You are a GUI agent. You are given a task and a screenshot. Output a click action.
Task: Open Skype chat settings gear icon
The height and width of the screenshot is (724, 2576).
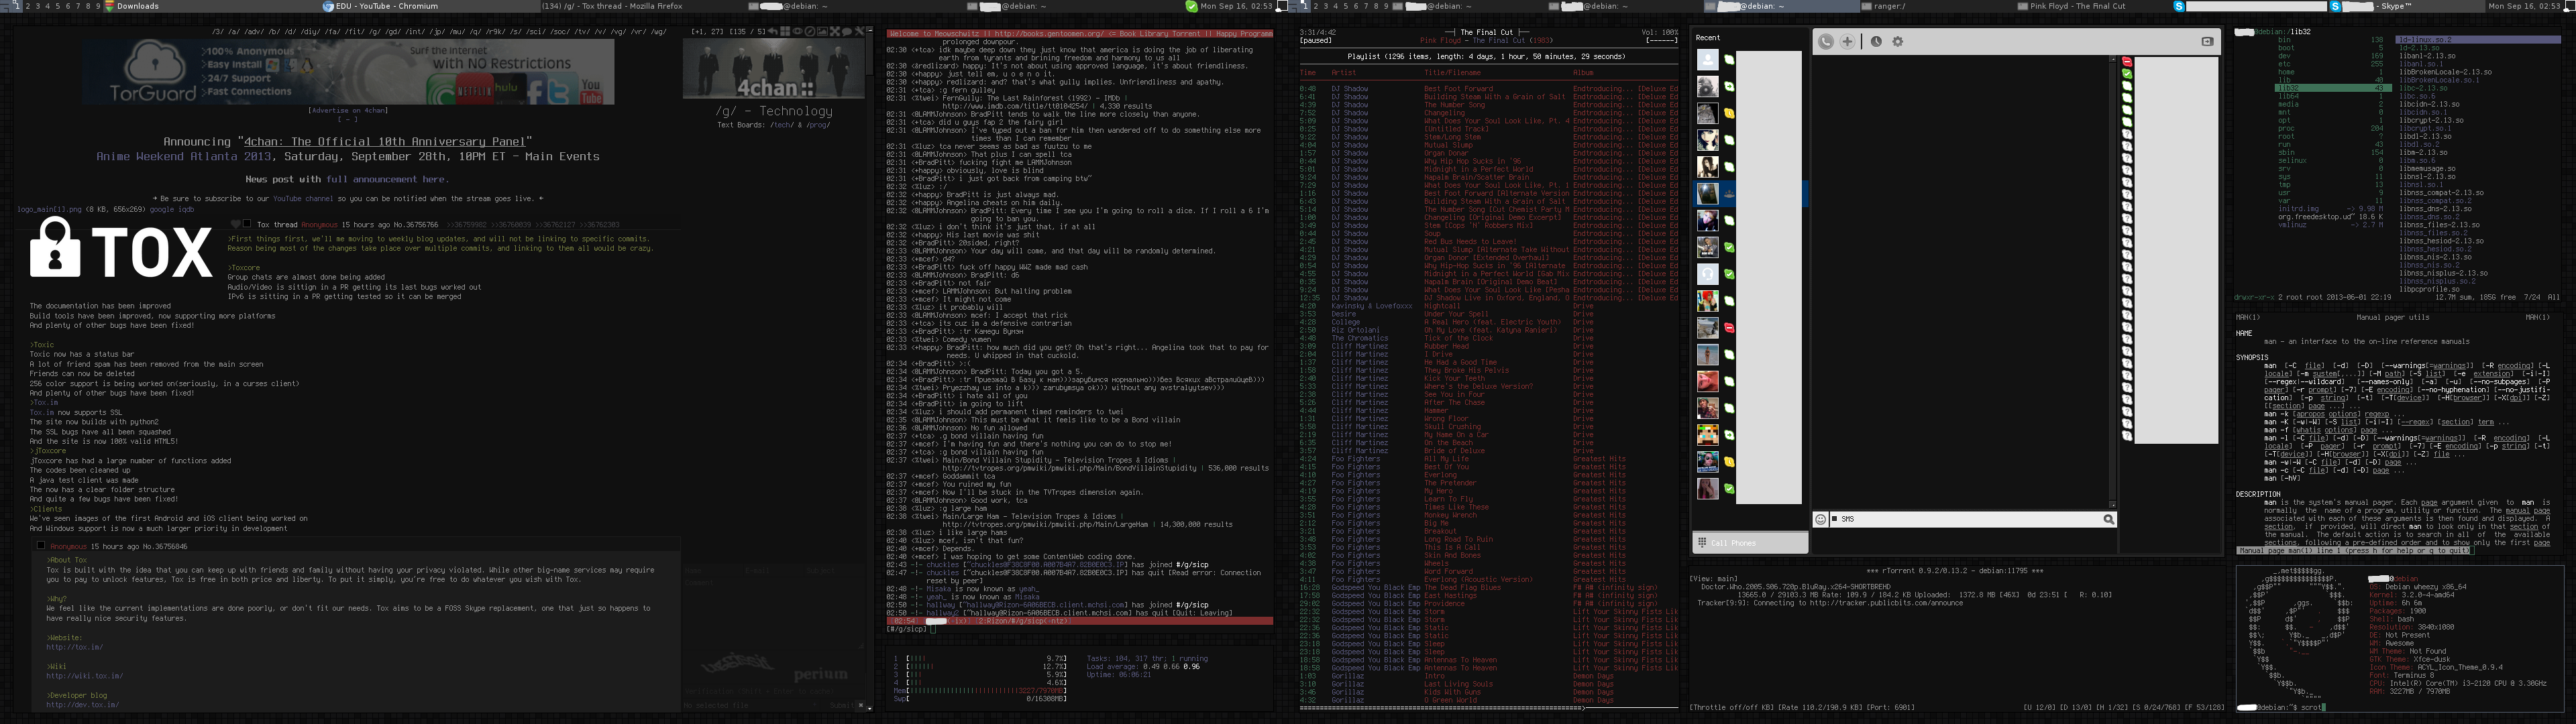tap(1897, 41)
